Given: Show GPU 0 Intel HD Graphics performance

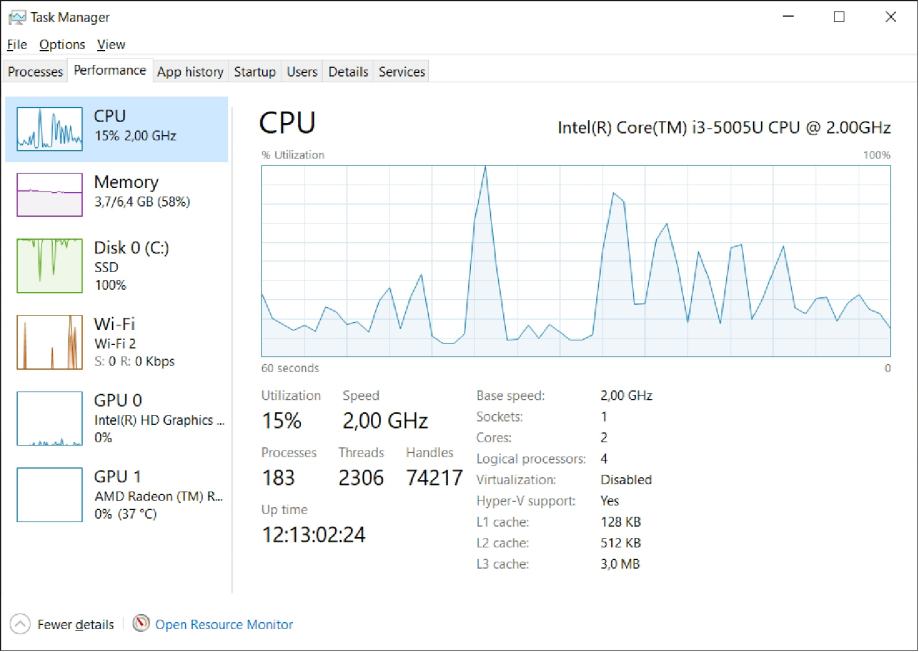Looking at the screenshot, I should tap(50, 418).
